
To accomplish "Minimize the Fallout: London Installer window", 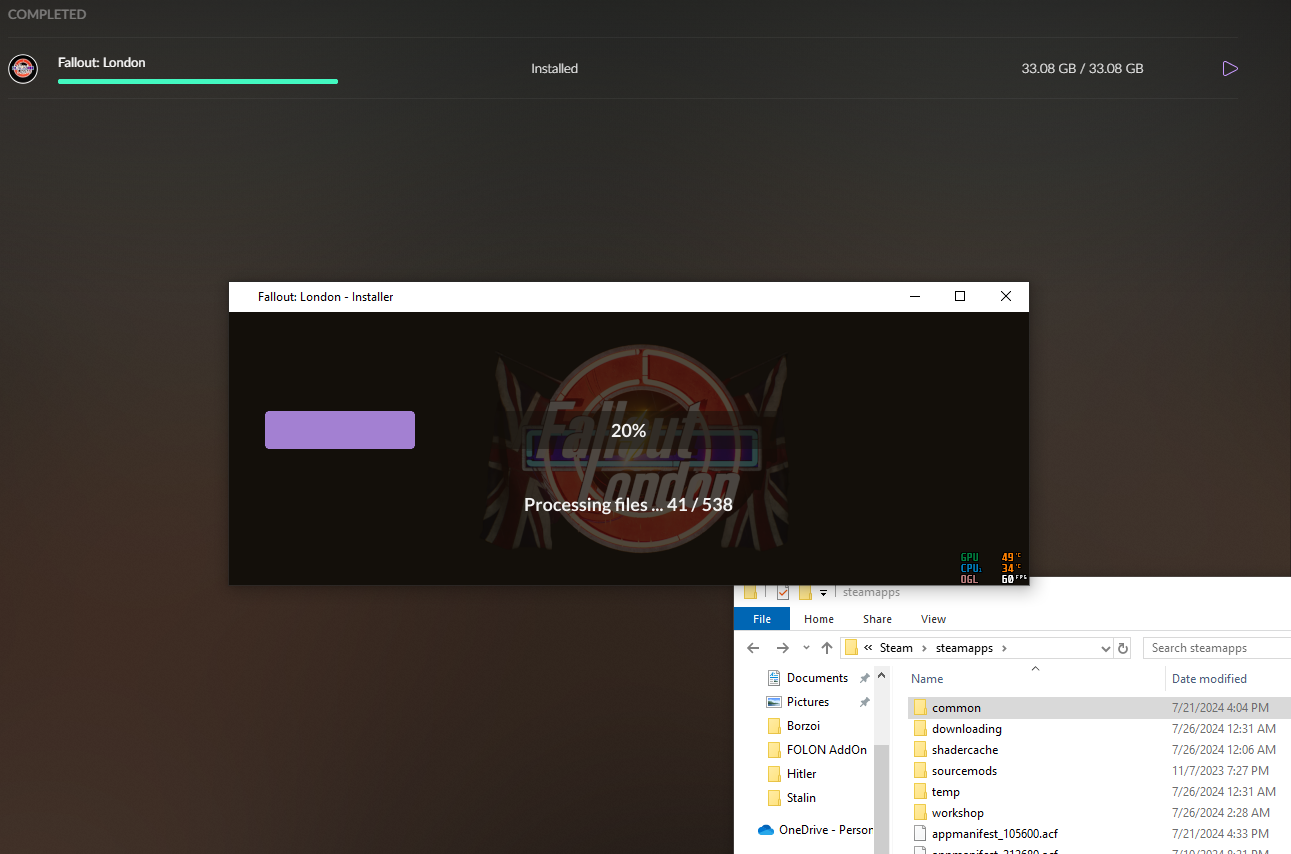I will [914, 296].
